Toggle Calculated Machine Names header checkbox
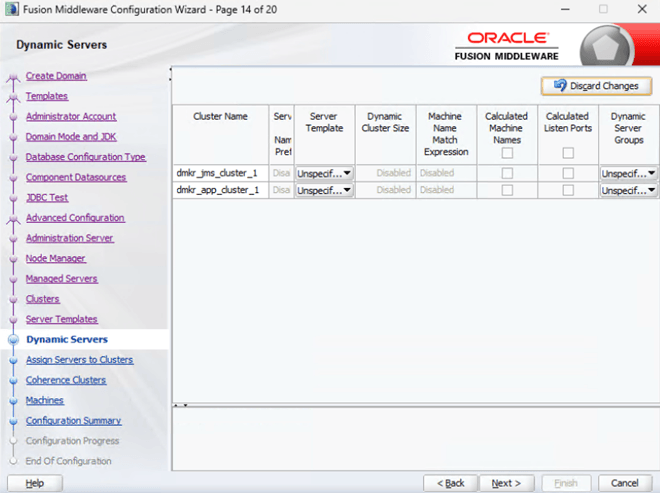Screen dimensions: 660x493 tap(507, 153)
